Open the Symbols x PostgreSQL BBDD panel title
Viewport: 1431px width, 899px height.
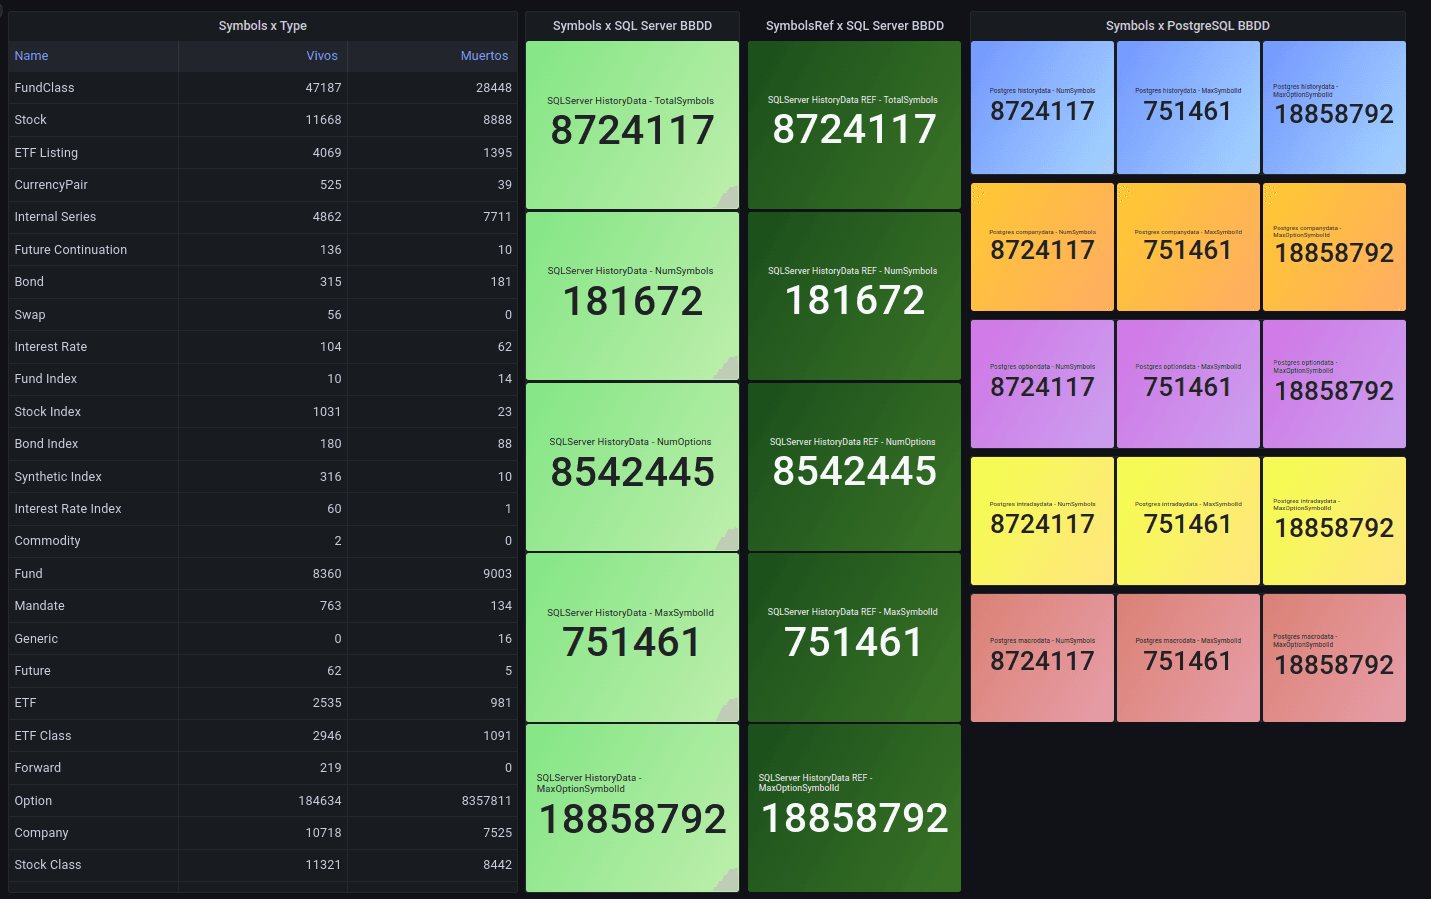tap(1188, 26)
